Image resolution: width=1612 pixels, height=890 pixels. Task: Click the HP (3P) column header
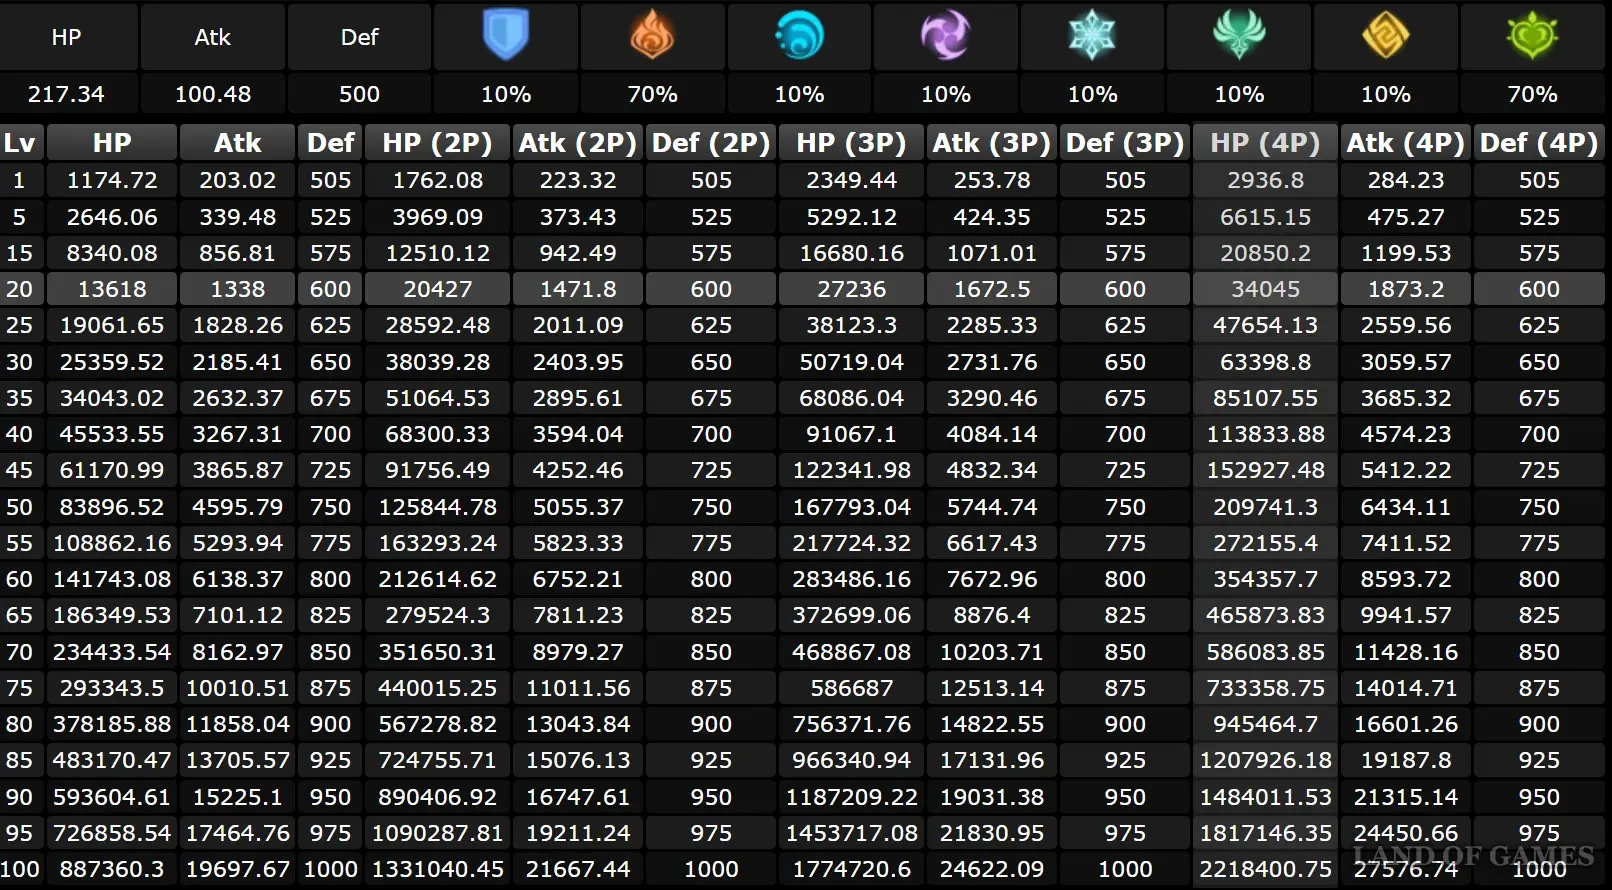tap(851, 143)
